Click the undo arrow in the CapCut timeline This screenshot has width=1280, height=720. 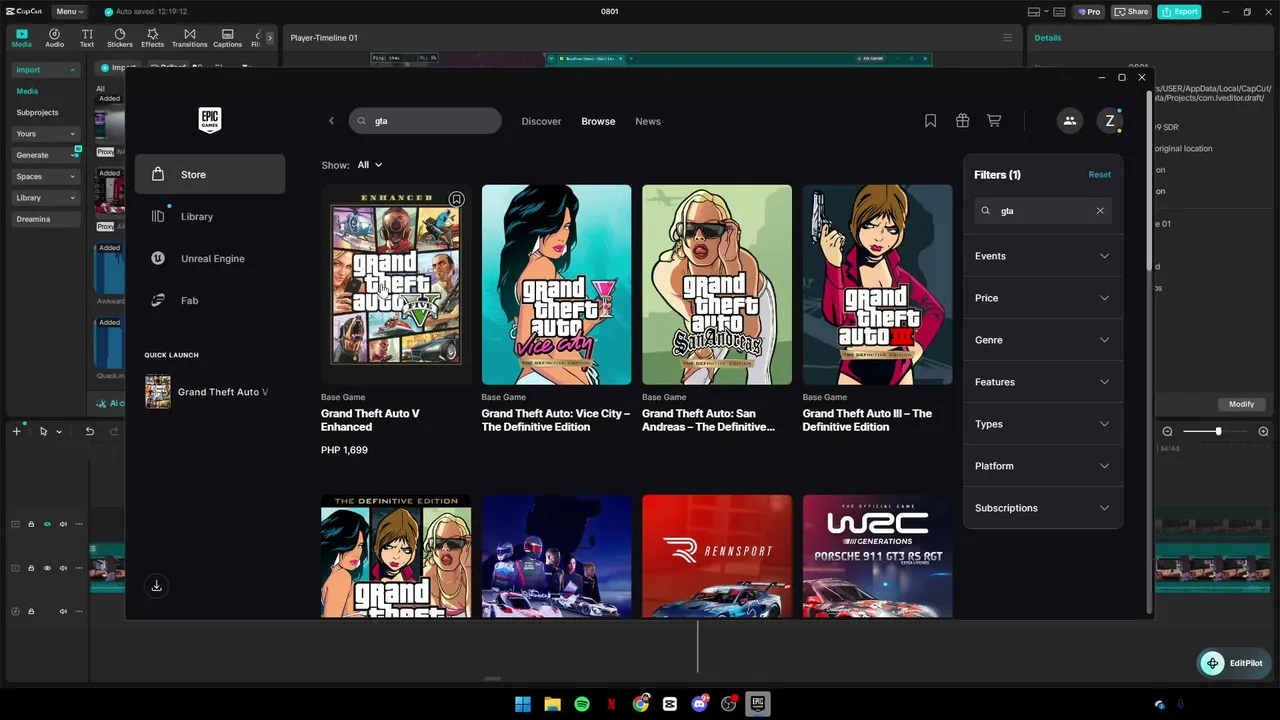click(x=89, y=431)
